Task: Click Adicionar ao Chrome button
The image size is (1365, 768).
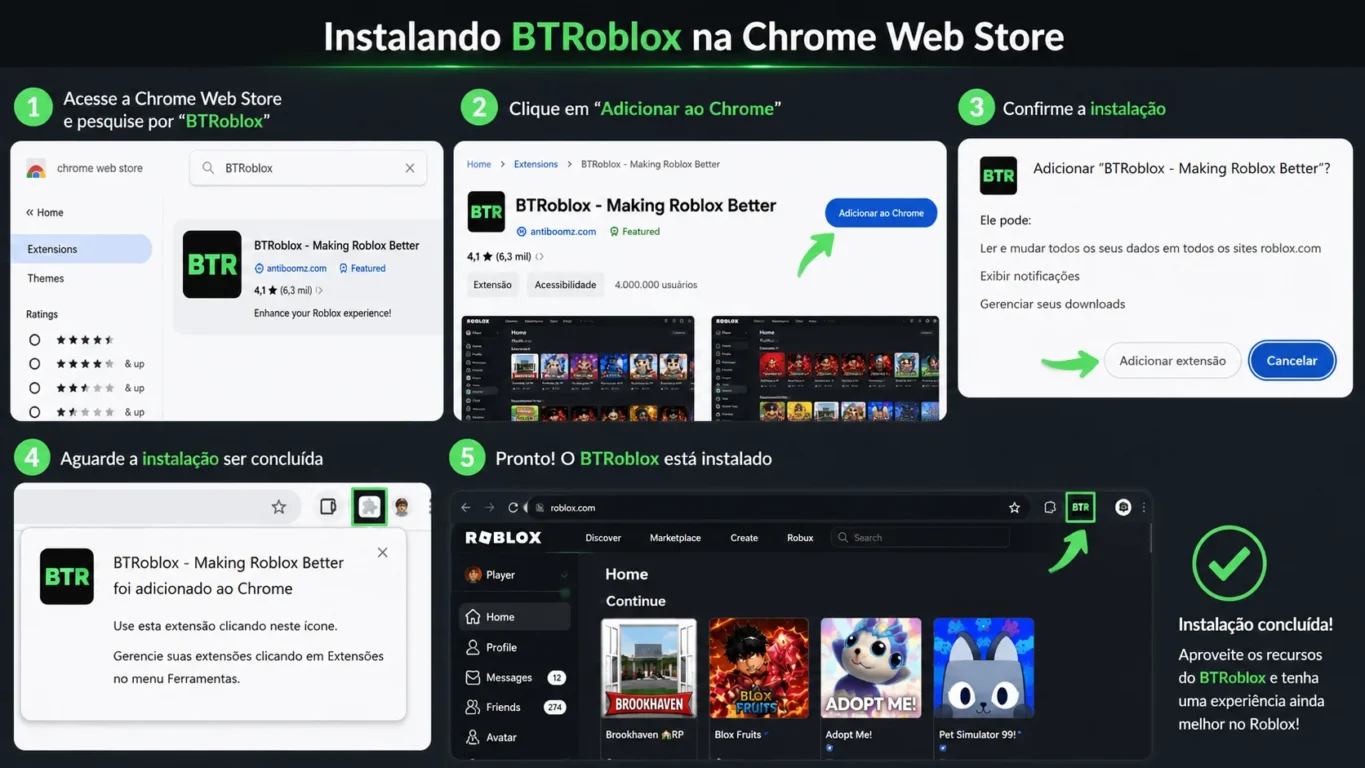Action: pos(881,213)
